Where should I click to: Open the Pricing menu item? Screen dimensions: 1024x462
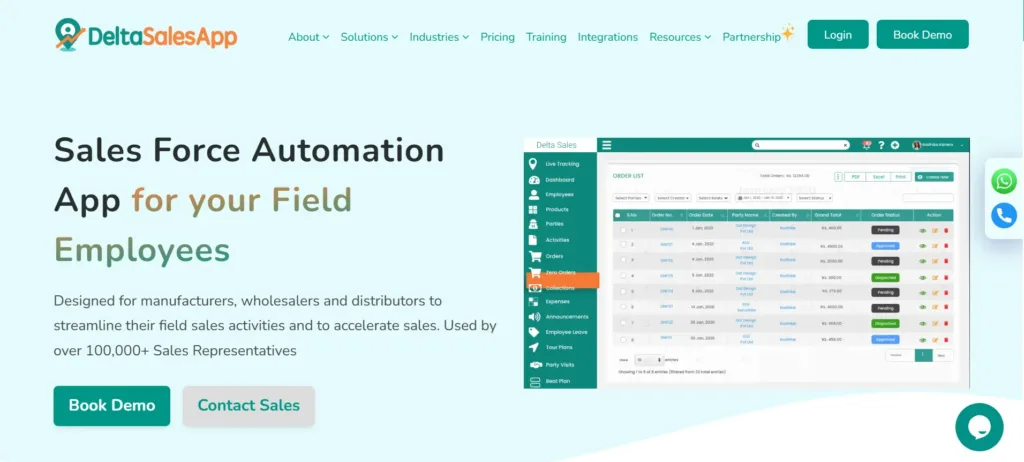coord(497,37)
